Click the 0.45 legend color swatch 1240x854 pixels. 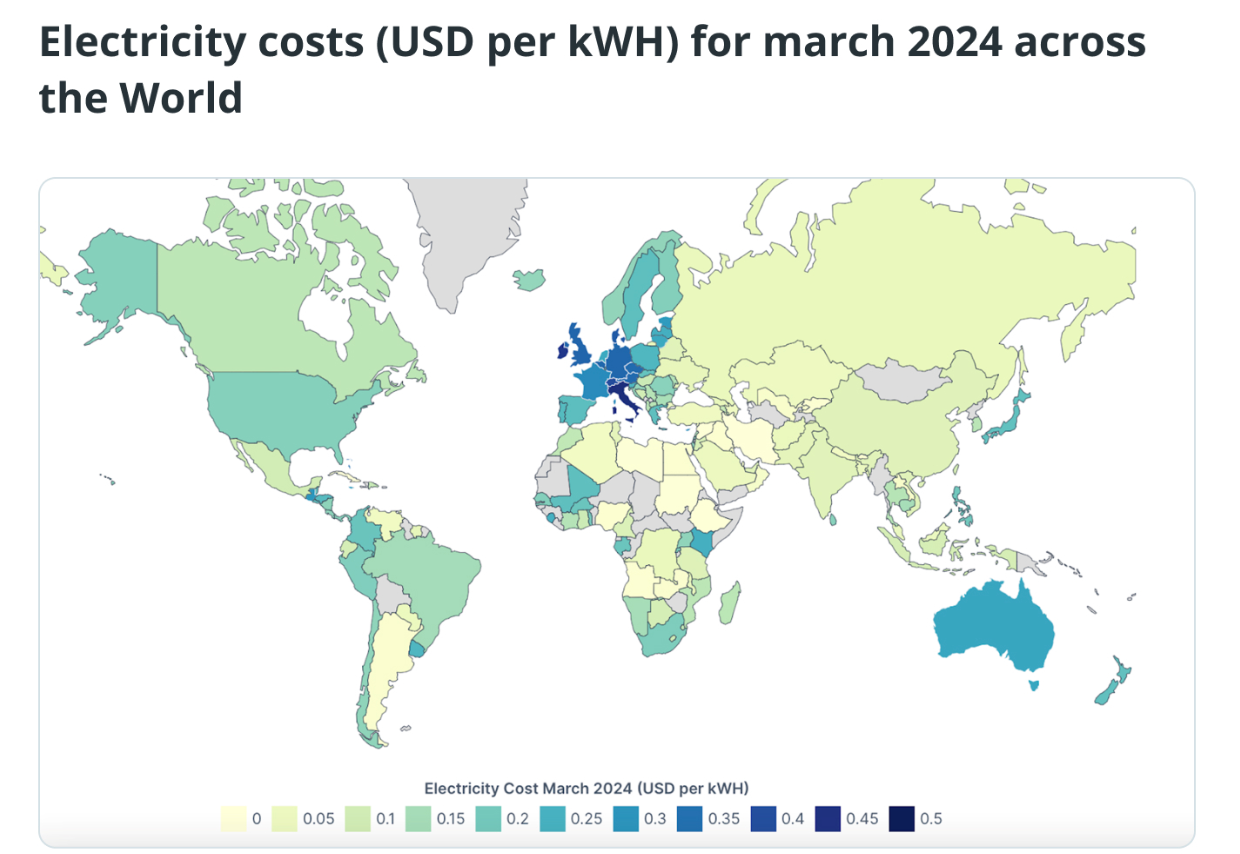point(826,819)
